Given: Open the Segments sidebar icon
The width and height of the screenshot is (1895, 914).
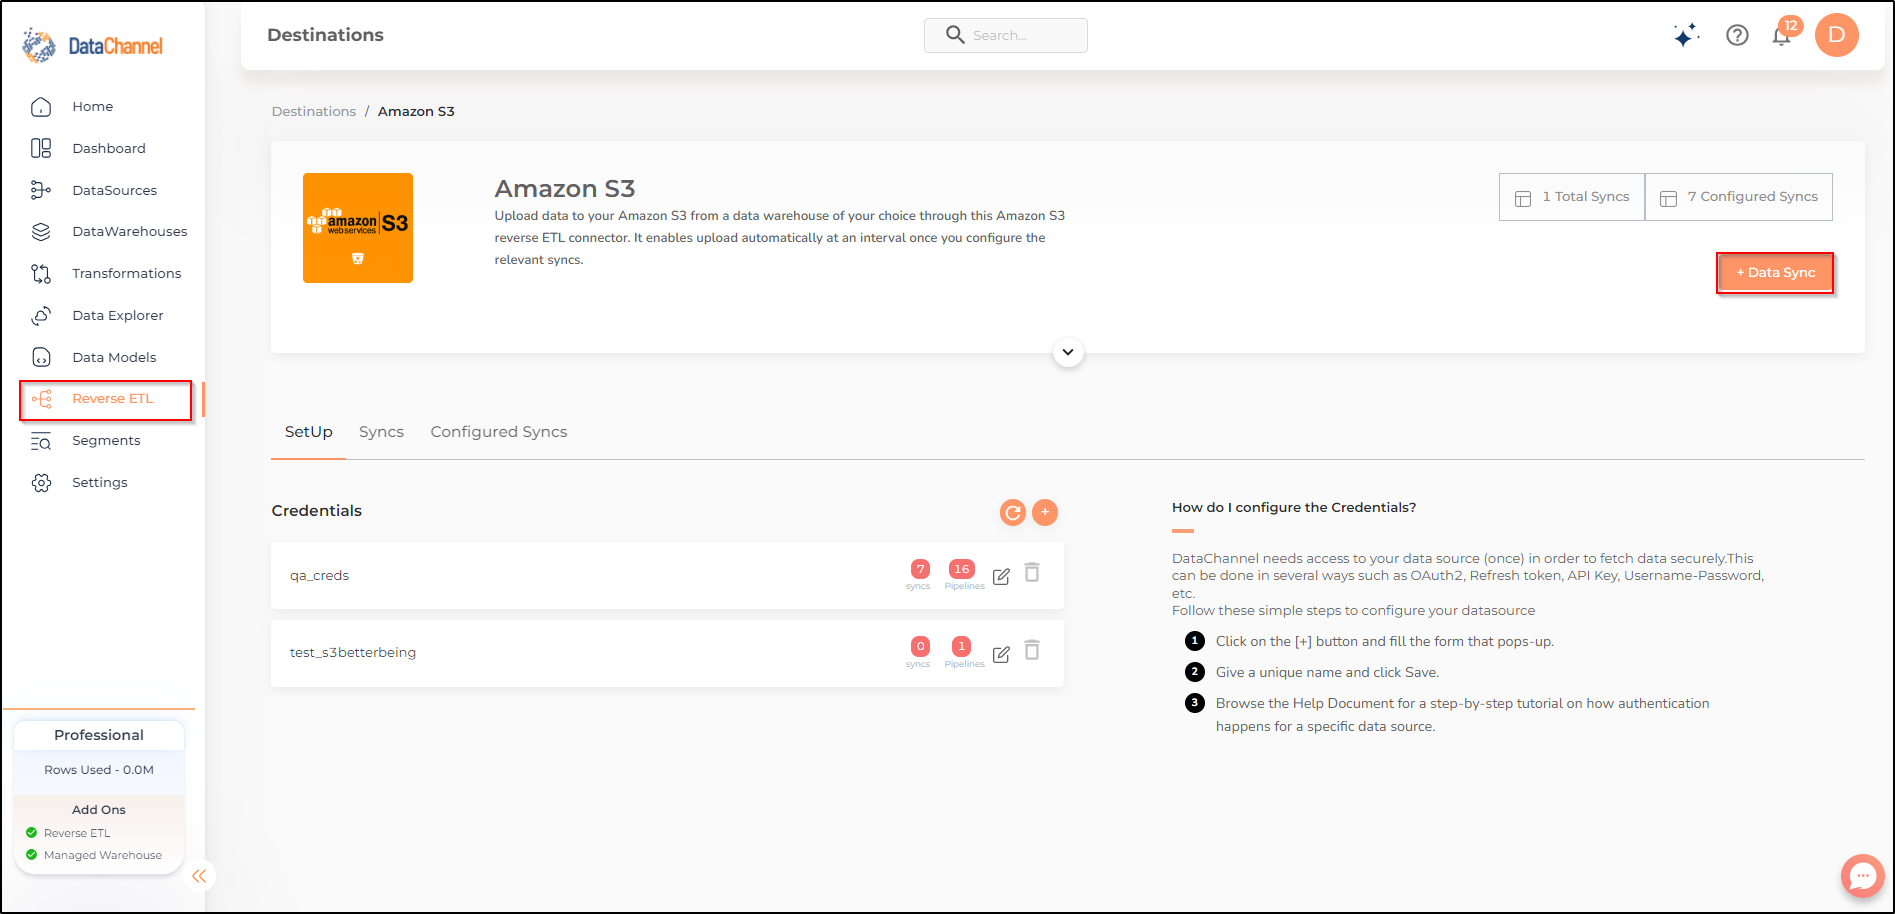Looking at the screenshot, I should pos(41,441).
